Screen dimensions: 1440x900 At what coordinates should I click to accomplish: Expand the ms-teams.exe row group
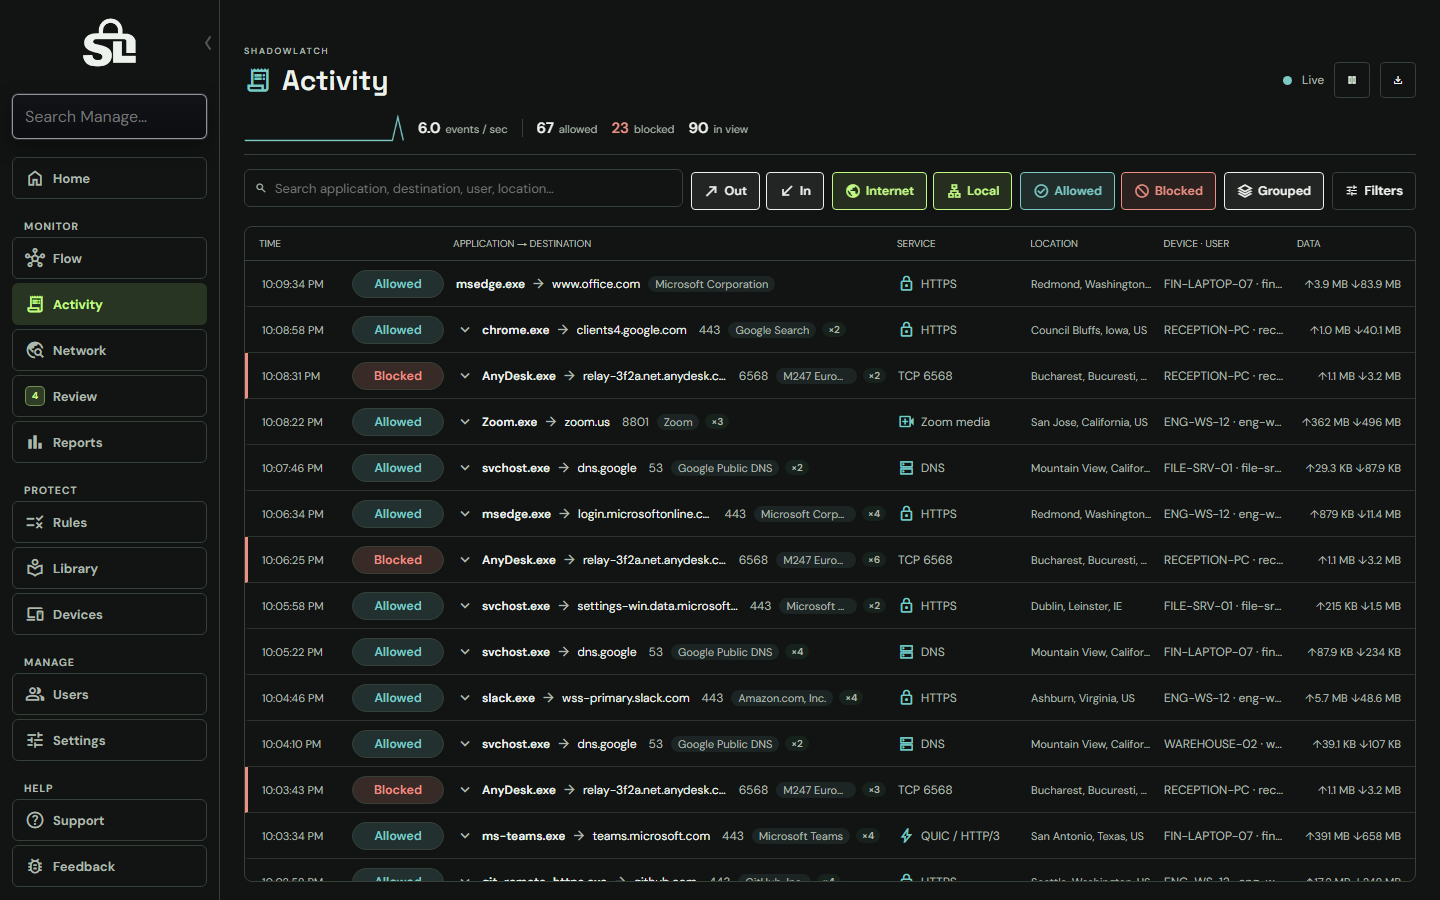tap(465, 836)
